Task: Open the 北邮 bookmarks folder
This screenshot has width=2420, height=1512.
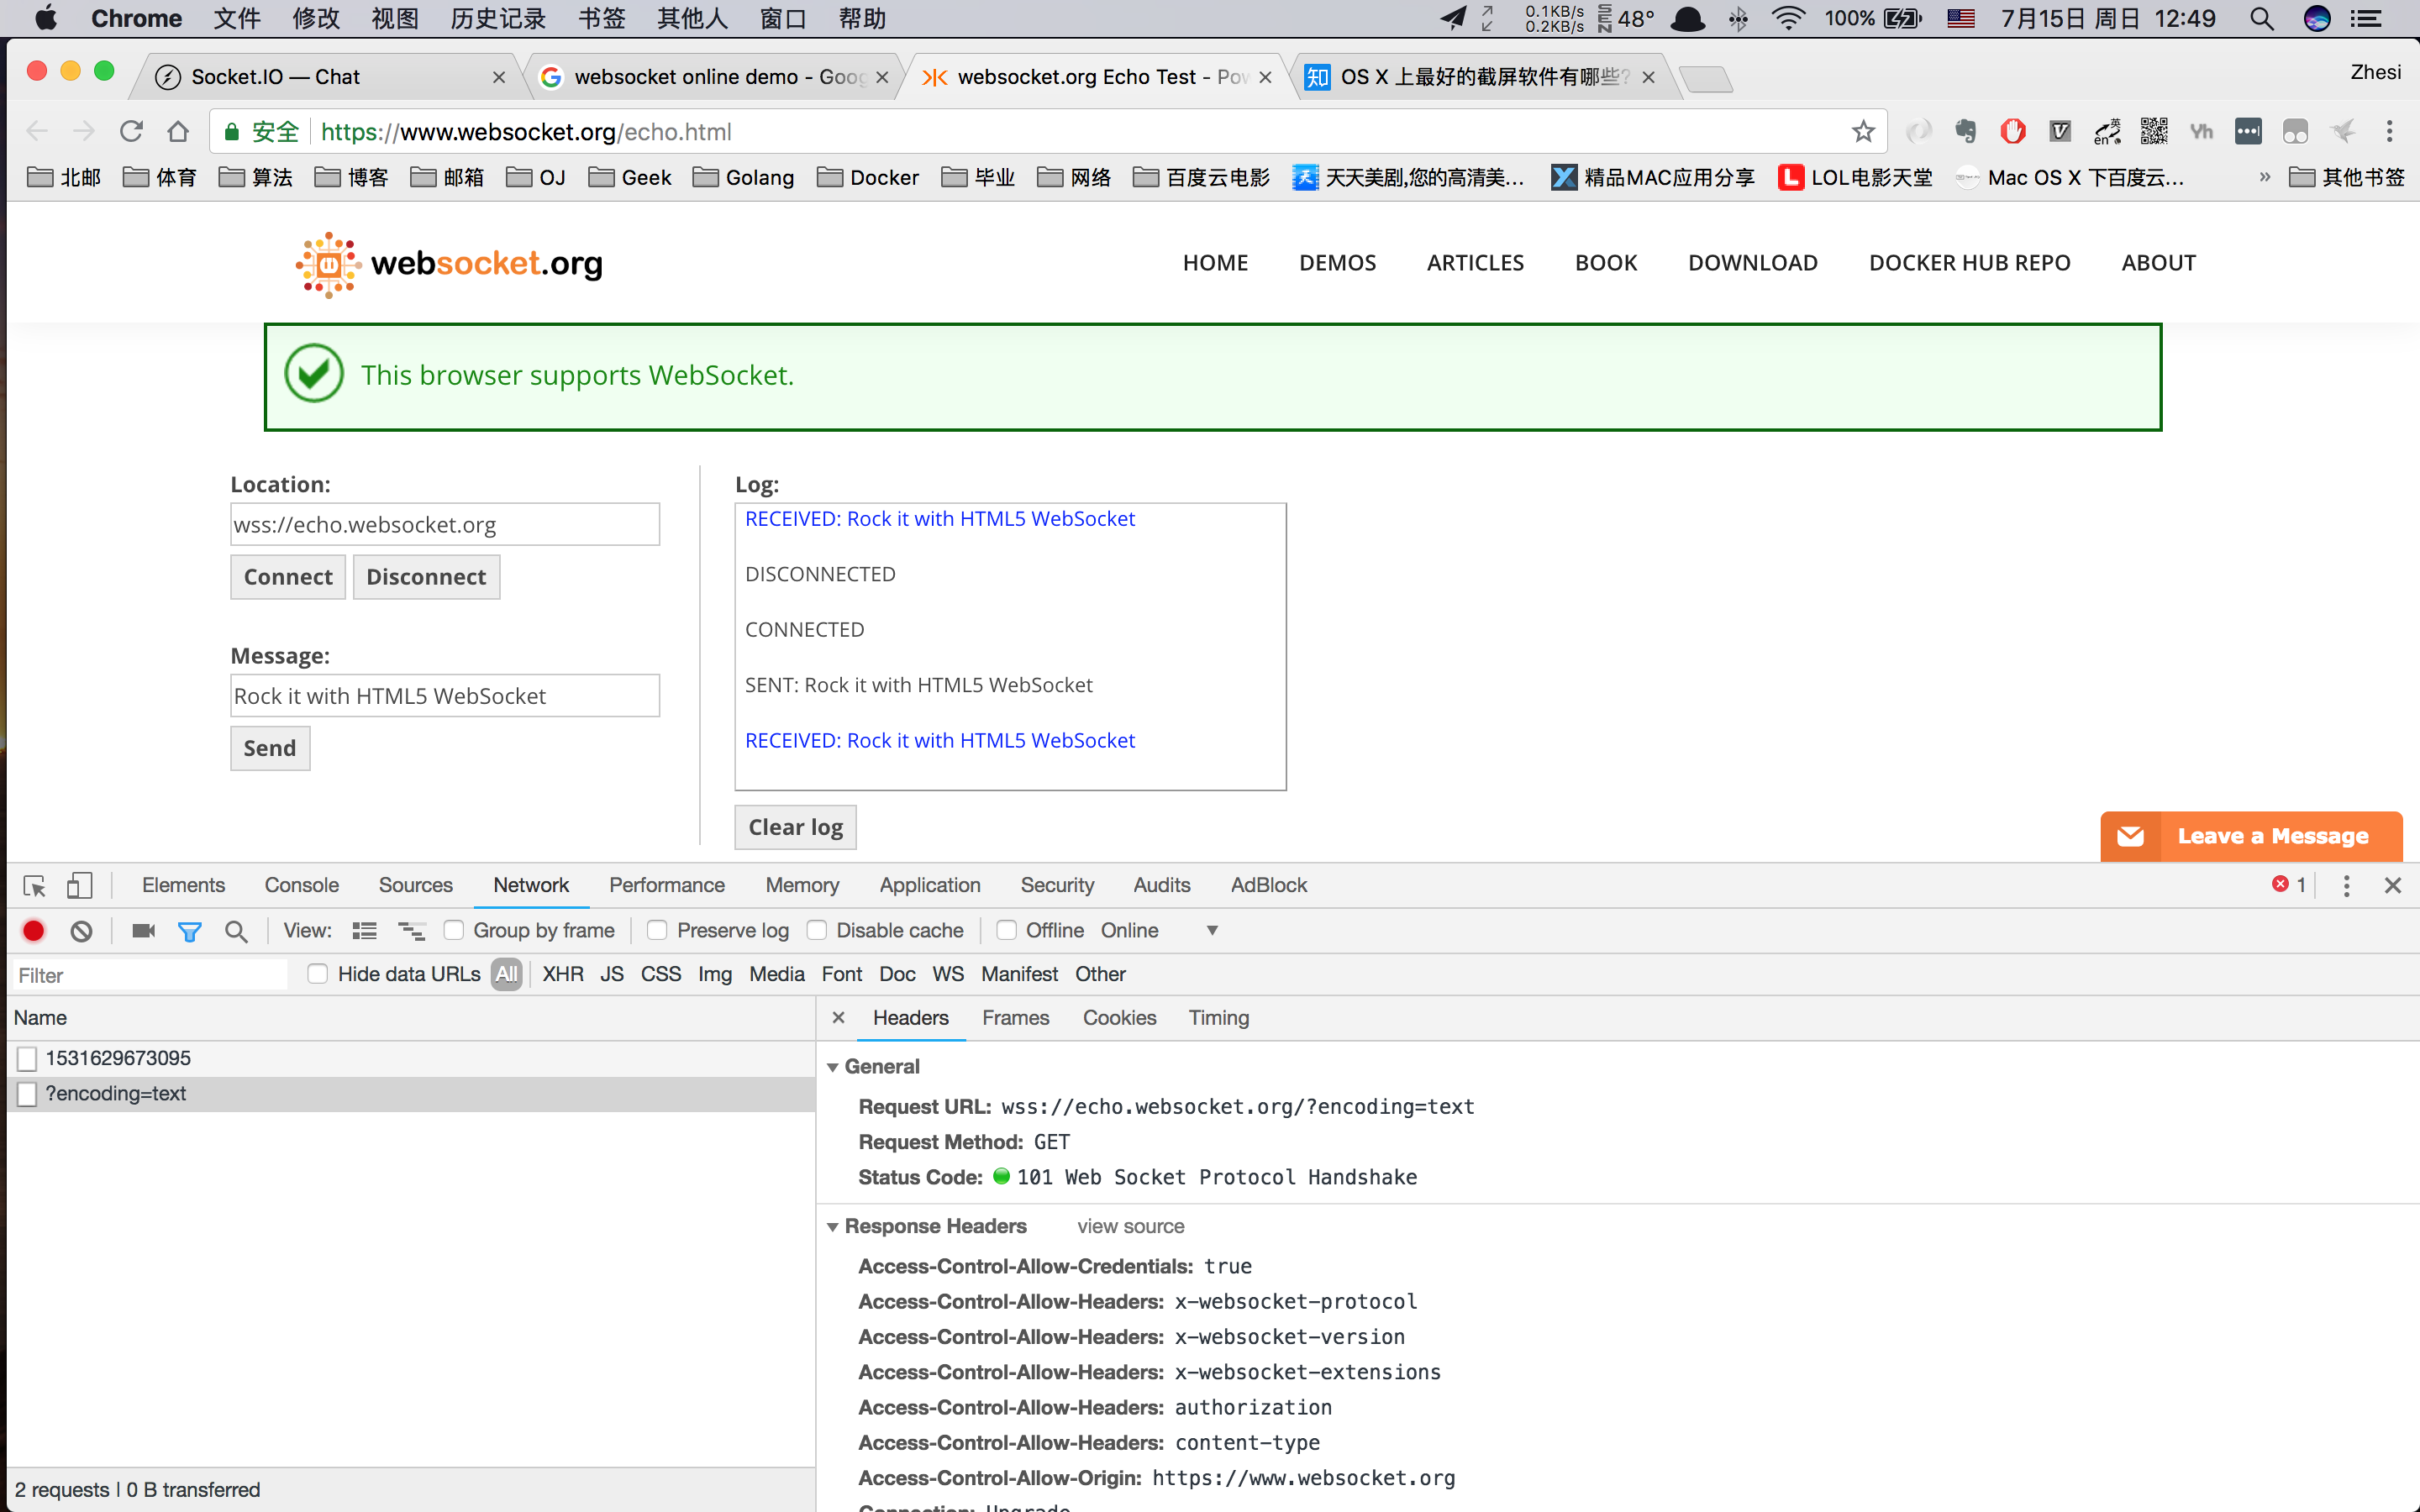Action: click(x=64, y=177)
